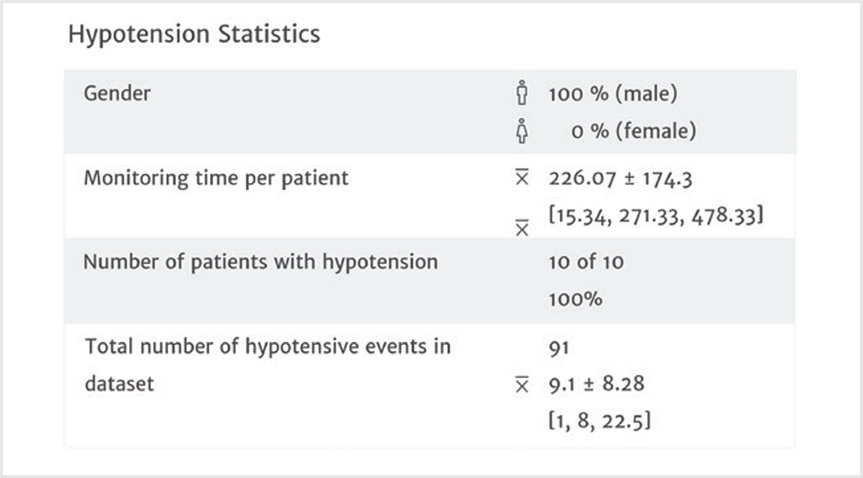Click the word 'dataset' in last row
This screenshot has height=478, width=863.
[119, 383]
